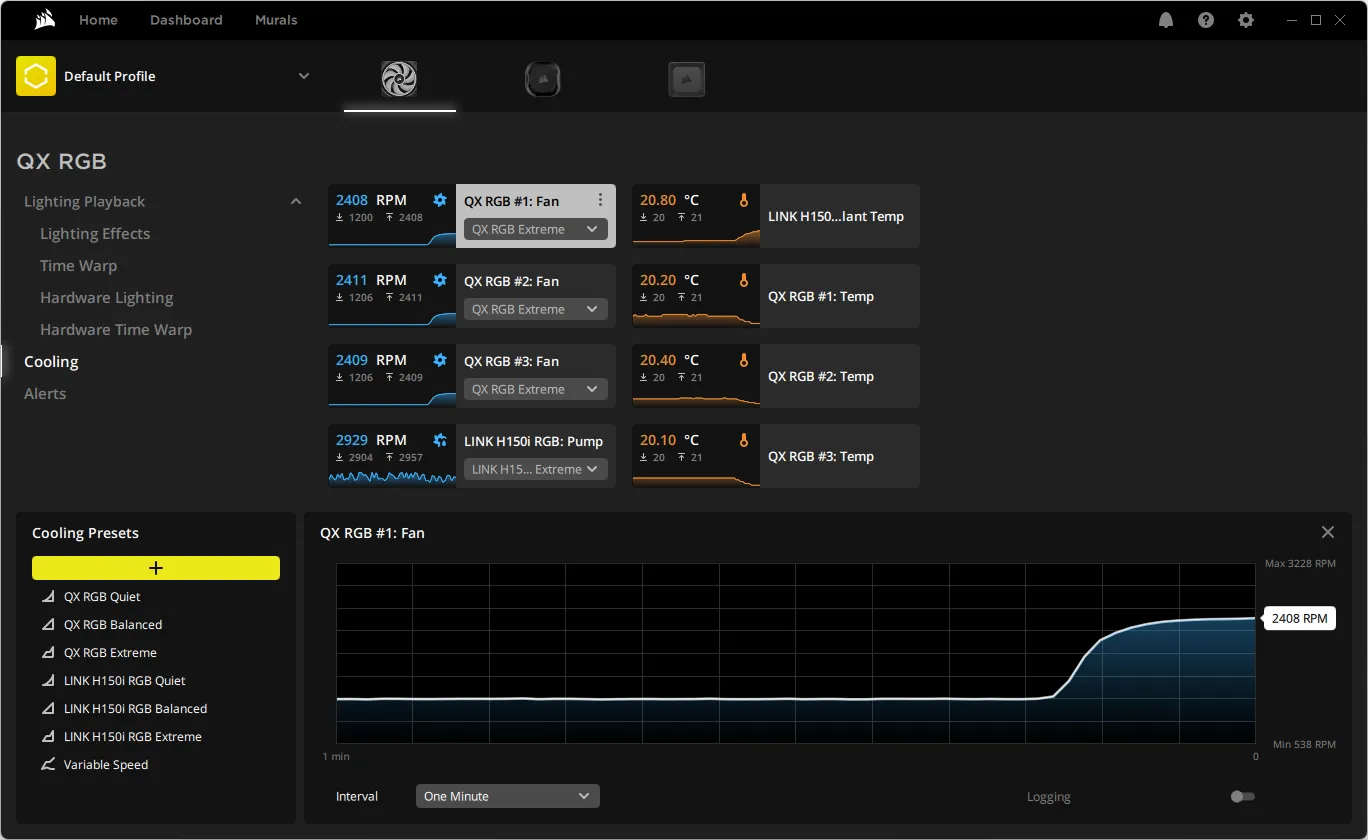Click the QX RGB #3: Fan title
The image size is (1368, 840).
(511, 361)
